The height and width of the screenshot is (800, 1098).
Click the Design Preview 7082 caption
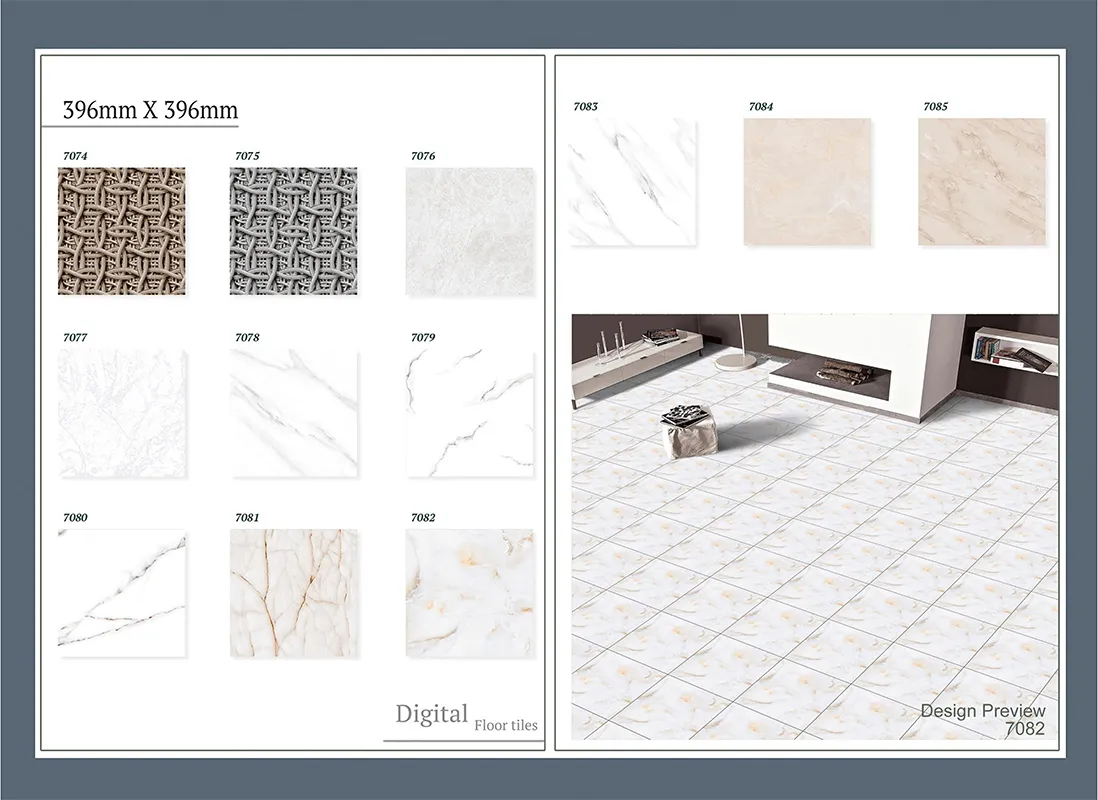[x=982, y=719]
